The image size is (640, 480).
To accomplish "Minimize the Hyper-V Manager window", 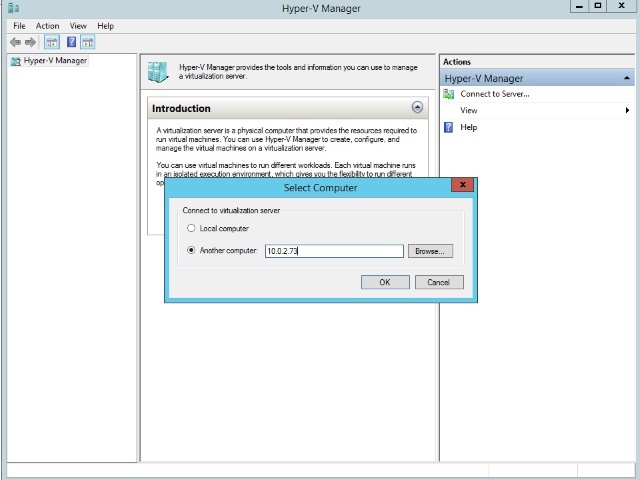I will [x=579, y=6].
